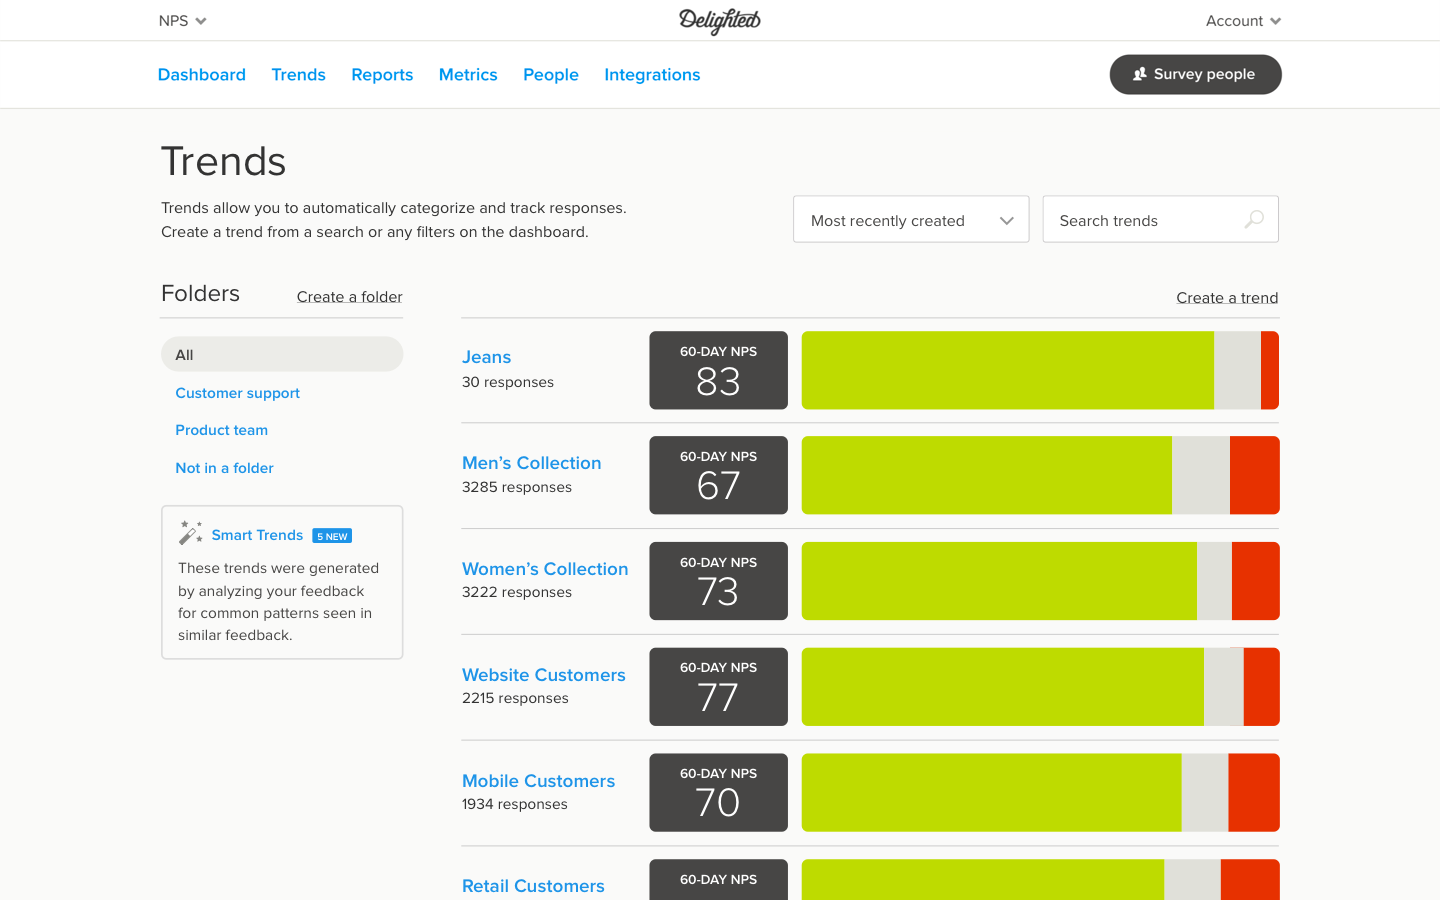Switch to the Reports tab
The height and width of the screenshot is (900, 1440).
coord(382,75)
